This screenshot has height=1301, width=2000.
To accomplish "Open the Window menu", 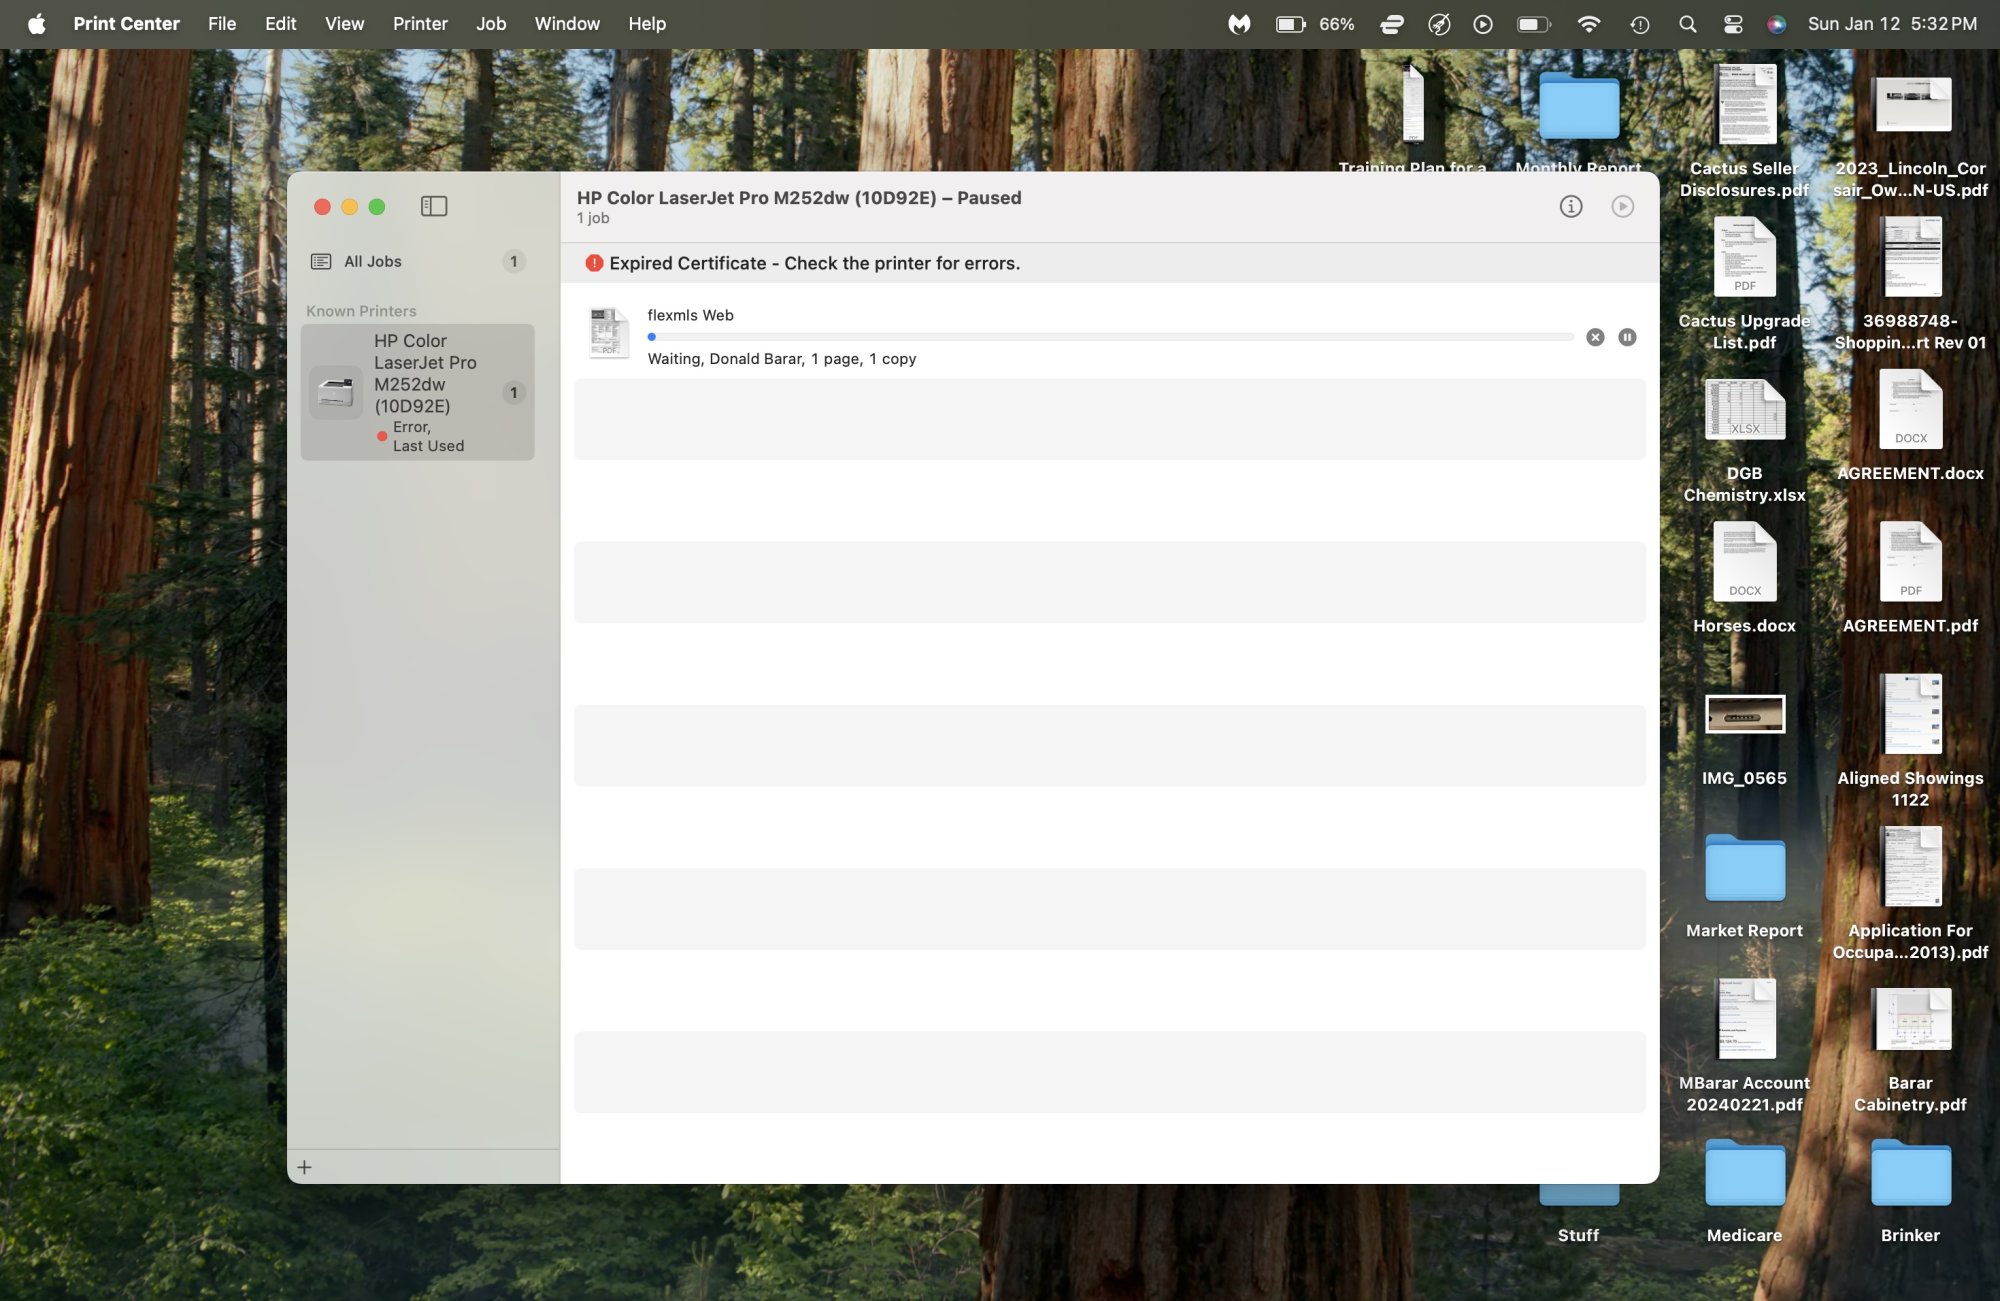I will [566, 24].
